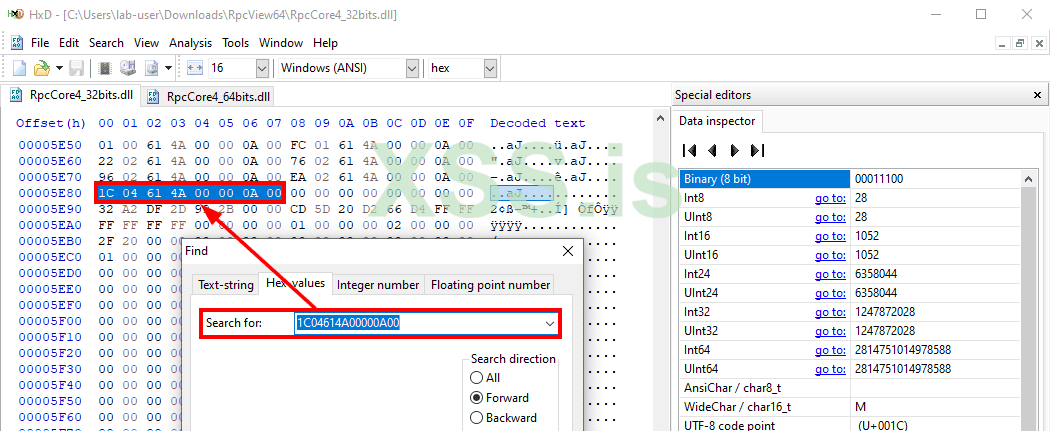Jump to first byte in Data inspector

pyautogui.click(x=688, y=150)
